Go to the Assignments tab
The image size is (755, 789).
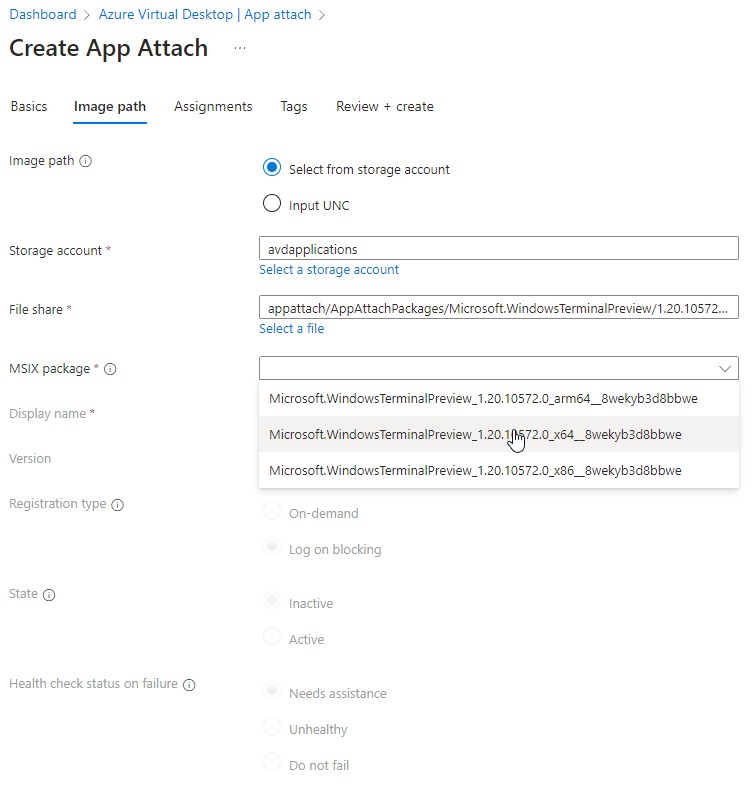click(213, 107)
